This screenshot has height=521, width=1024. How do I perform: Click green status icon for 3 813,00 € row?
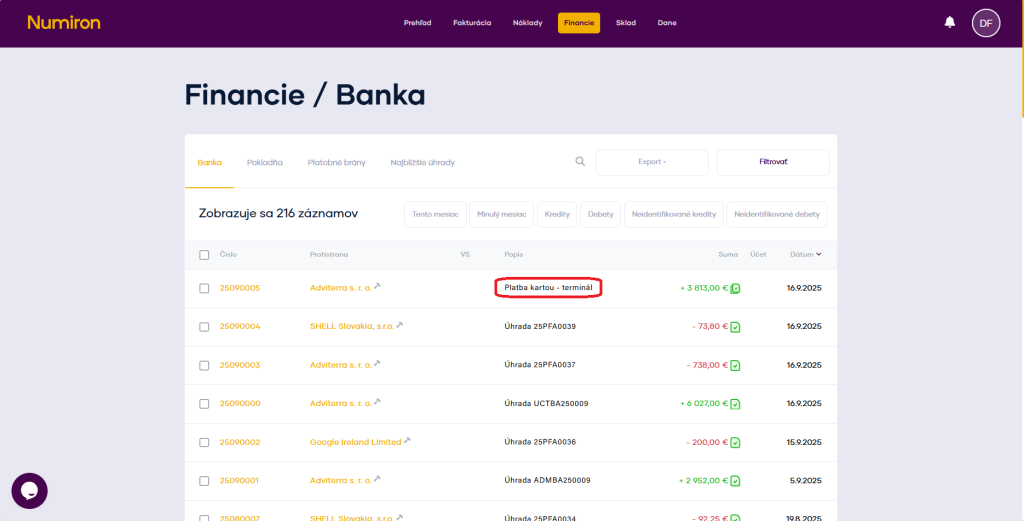(735, 288)
